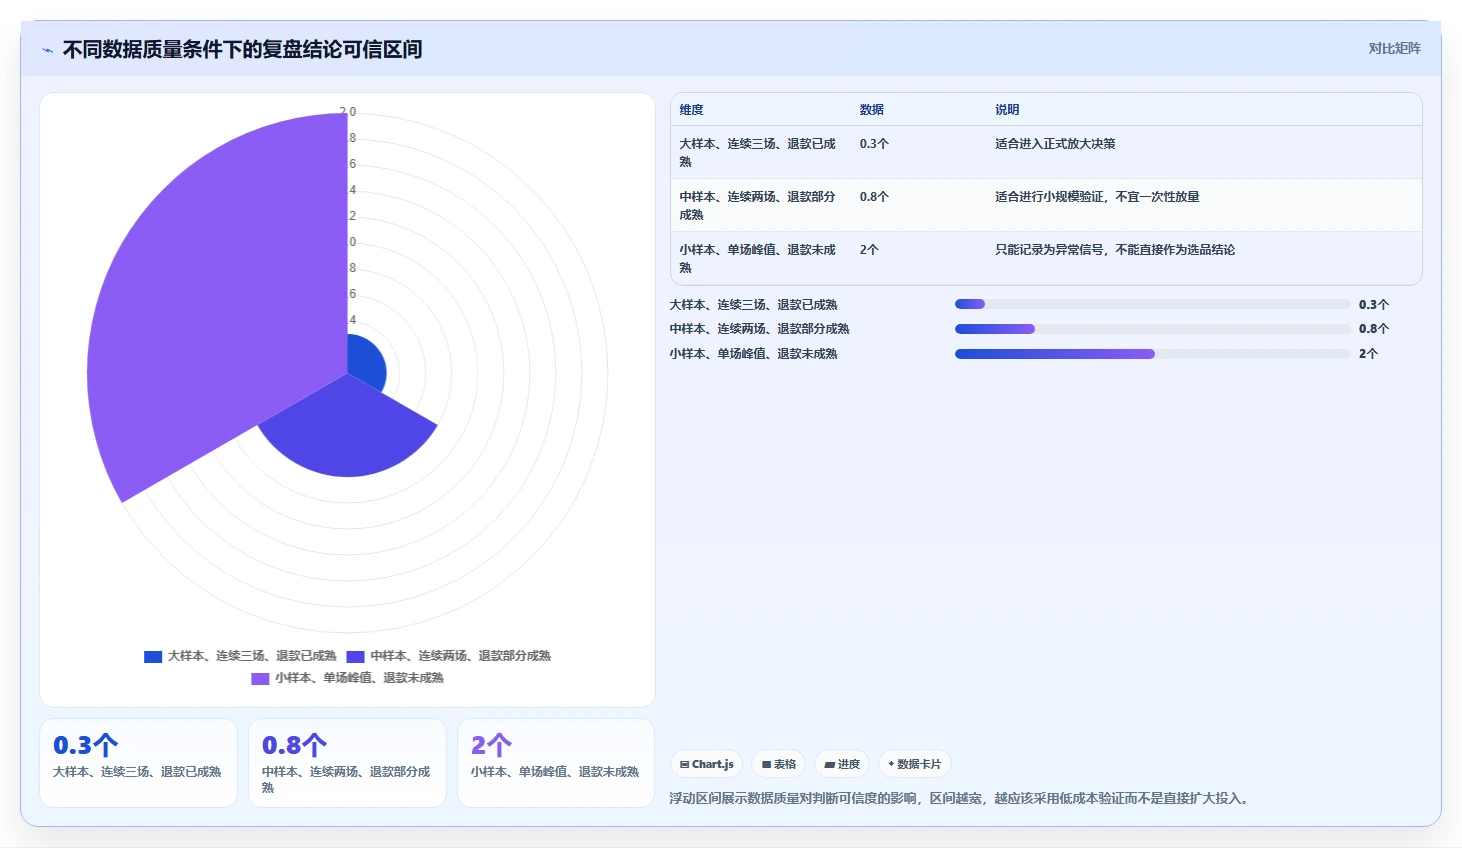Screen dimensions: 1462x848
Task: Click the 0.8个 value in the table
Action: (x=874, y=197)
